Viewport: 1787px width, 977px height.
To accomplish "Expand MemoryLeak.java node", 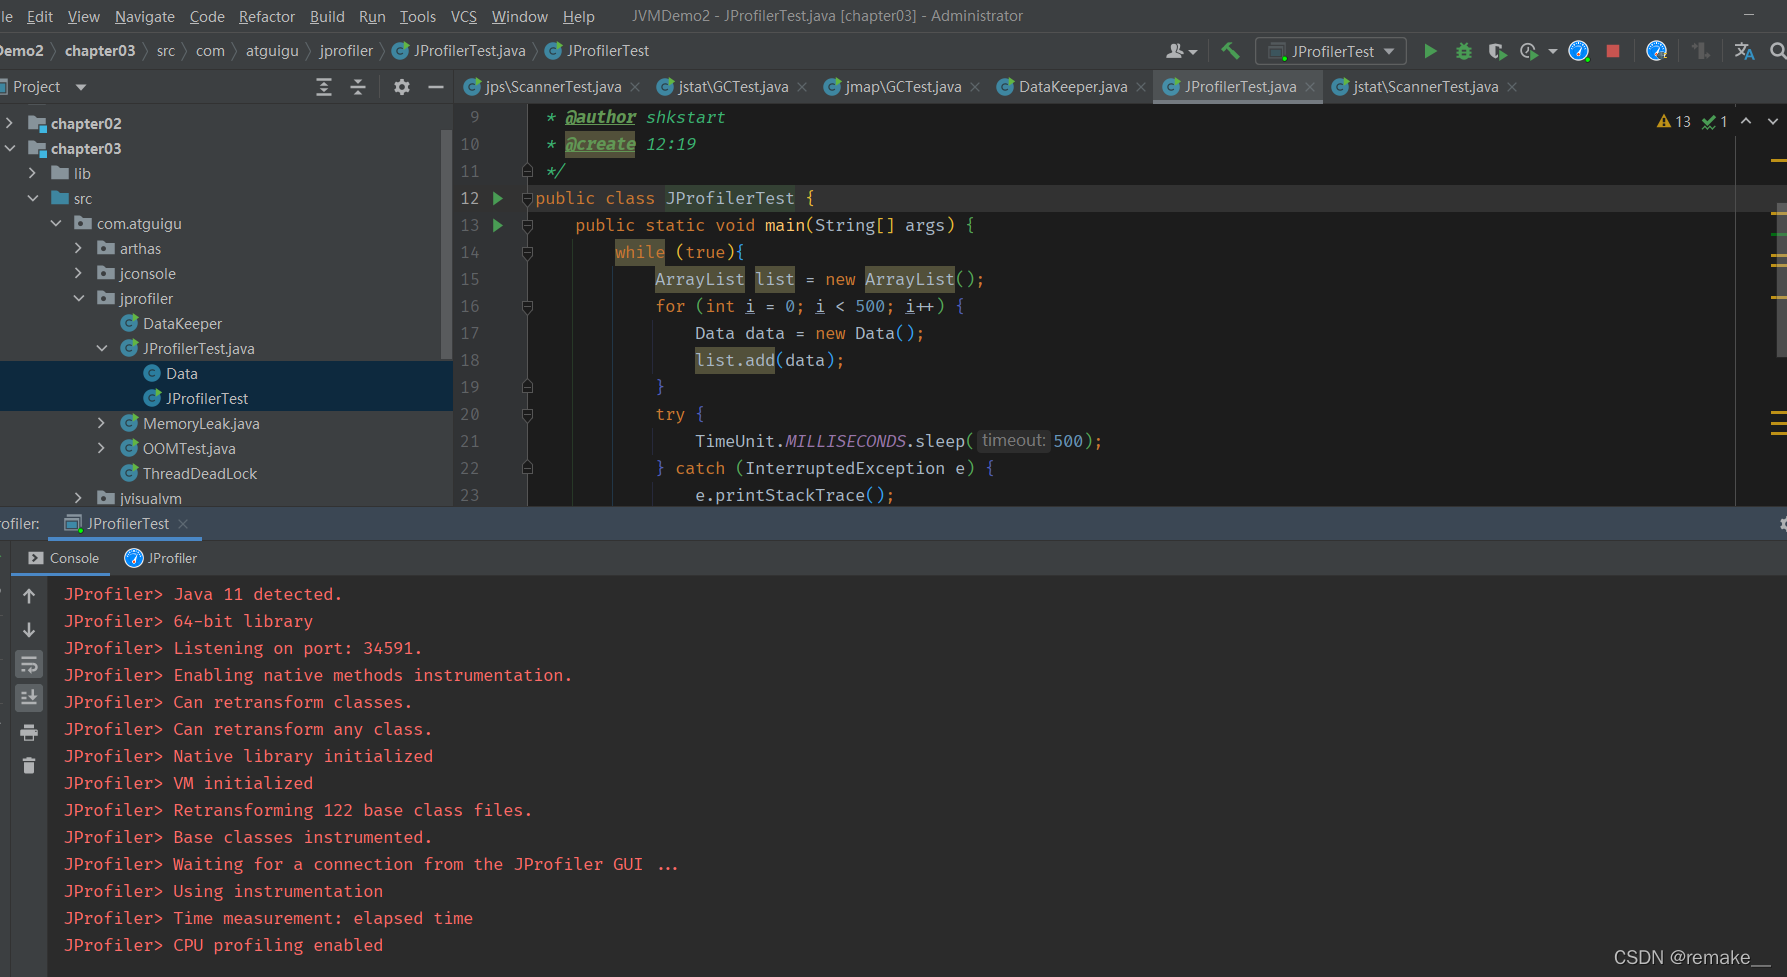I will [101, 423].
